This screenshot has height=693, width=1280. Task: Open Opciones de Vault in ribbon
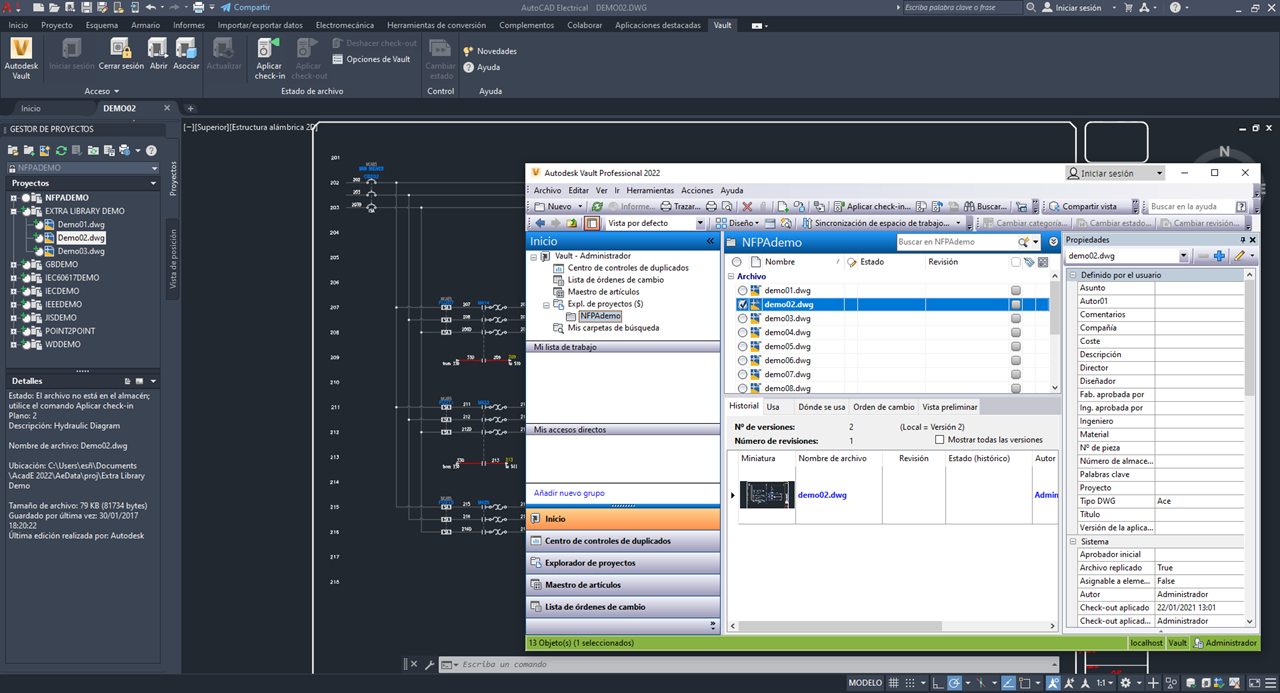click(x=371, y=59)
